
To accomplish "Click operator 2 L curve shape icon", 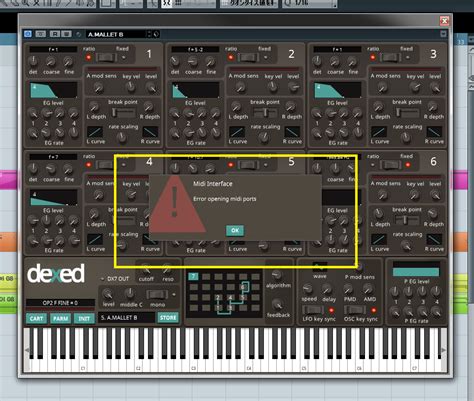I will (x=237, y=132).
